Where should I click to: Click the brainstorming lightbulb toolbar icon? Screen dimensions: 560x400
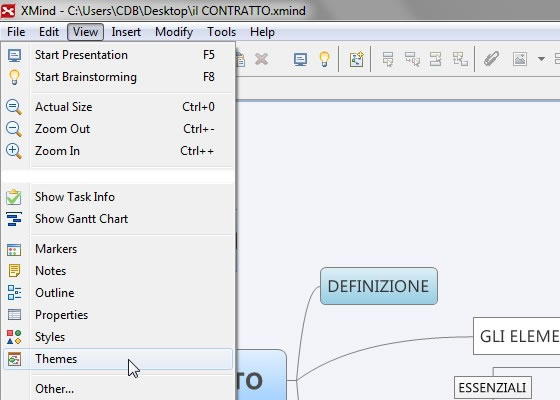tap(324, 59)
